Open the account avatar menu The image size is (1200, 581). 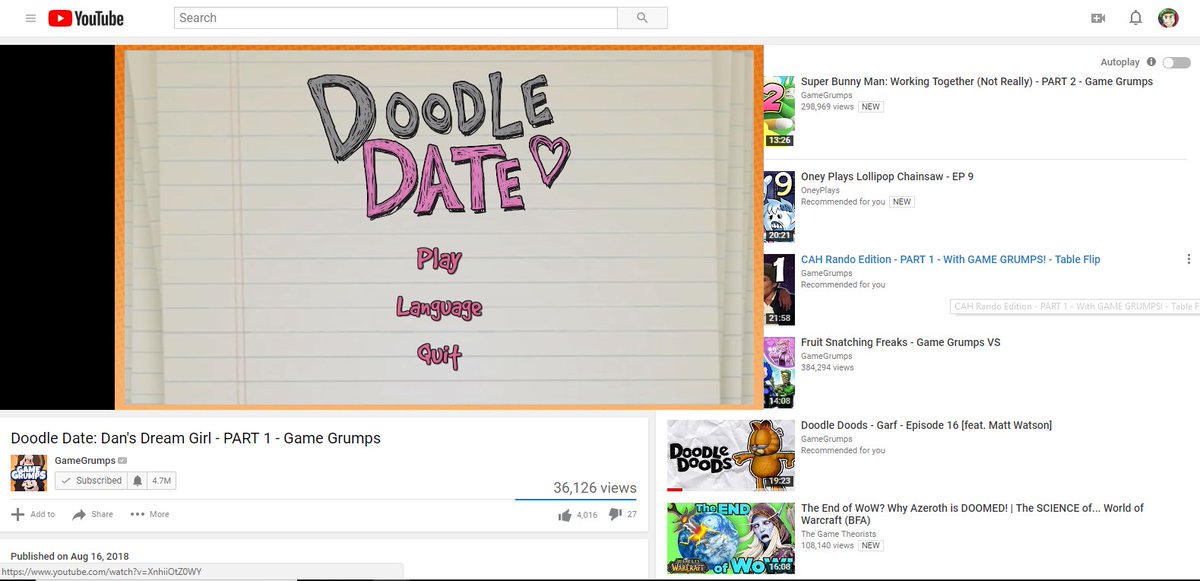pos(1169,18)
